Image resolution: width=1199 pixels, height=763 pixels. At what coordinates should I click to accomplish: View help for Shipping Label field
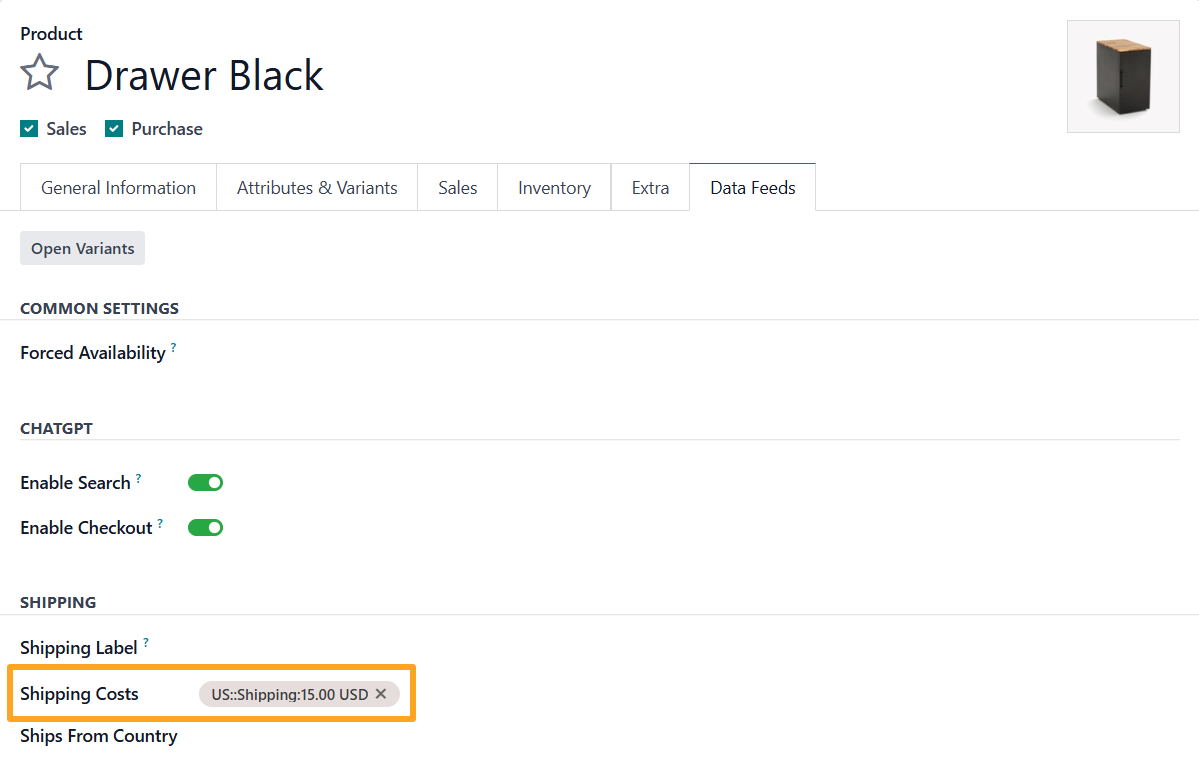click(x=147, y=641)
